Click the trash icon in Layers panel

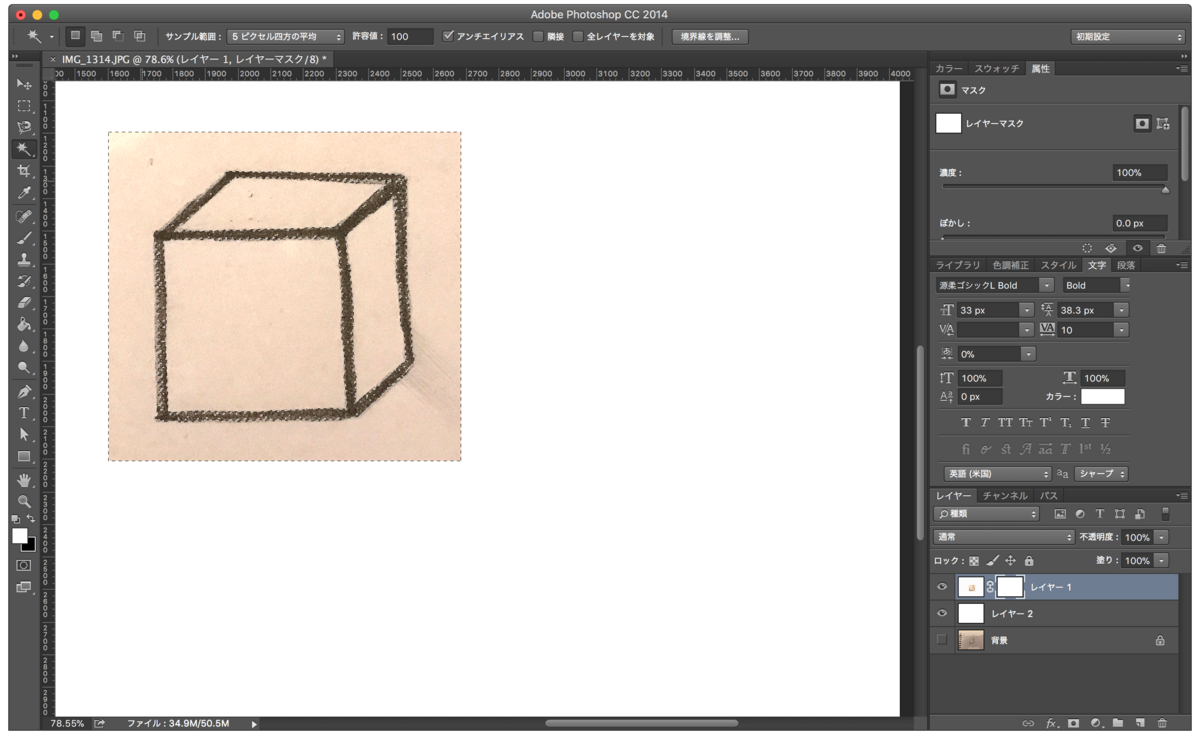pyautogui.click(x=1161, y=722)
